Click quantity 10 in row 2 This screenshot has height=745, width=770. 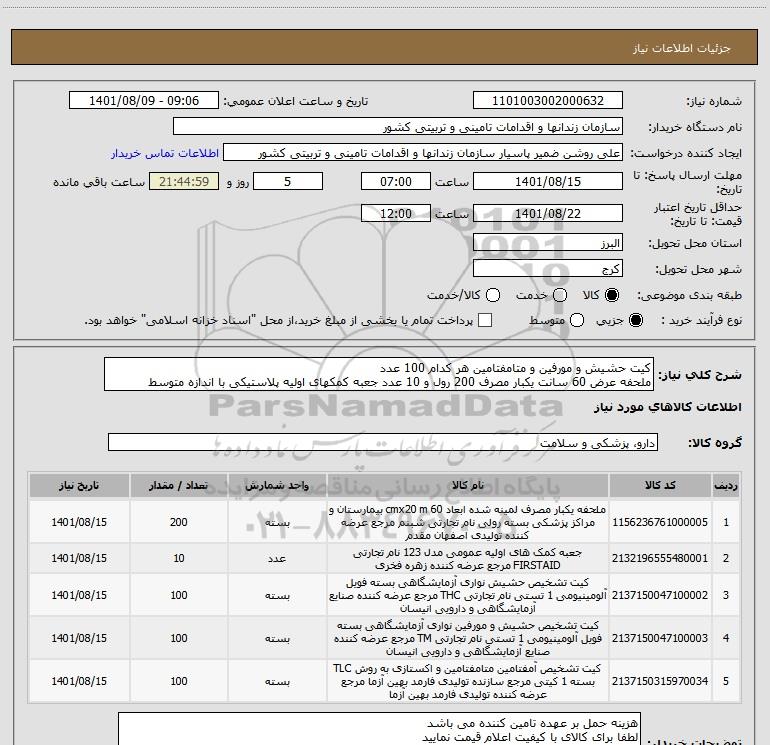[178, 558]
